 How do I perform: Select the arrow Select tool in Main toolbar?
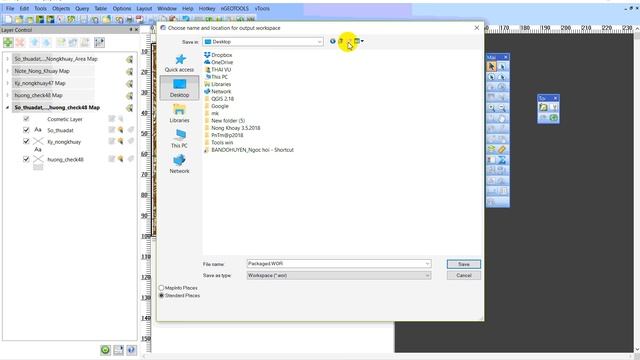pos(491,67)
